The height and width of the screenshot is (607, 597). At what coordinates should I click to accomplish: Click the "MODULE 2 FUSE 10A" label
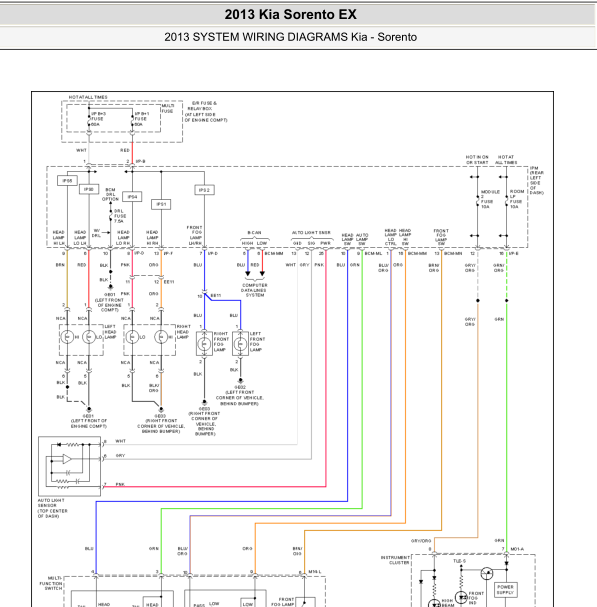point(490,199)
